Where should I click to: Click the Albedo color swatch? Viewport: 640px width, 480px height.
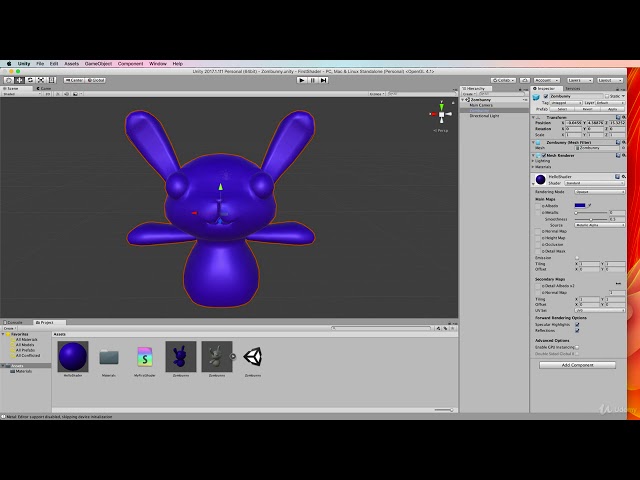click(580, 205)
